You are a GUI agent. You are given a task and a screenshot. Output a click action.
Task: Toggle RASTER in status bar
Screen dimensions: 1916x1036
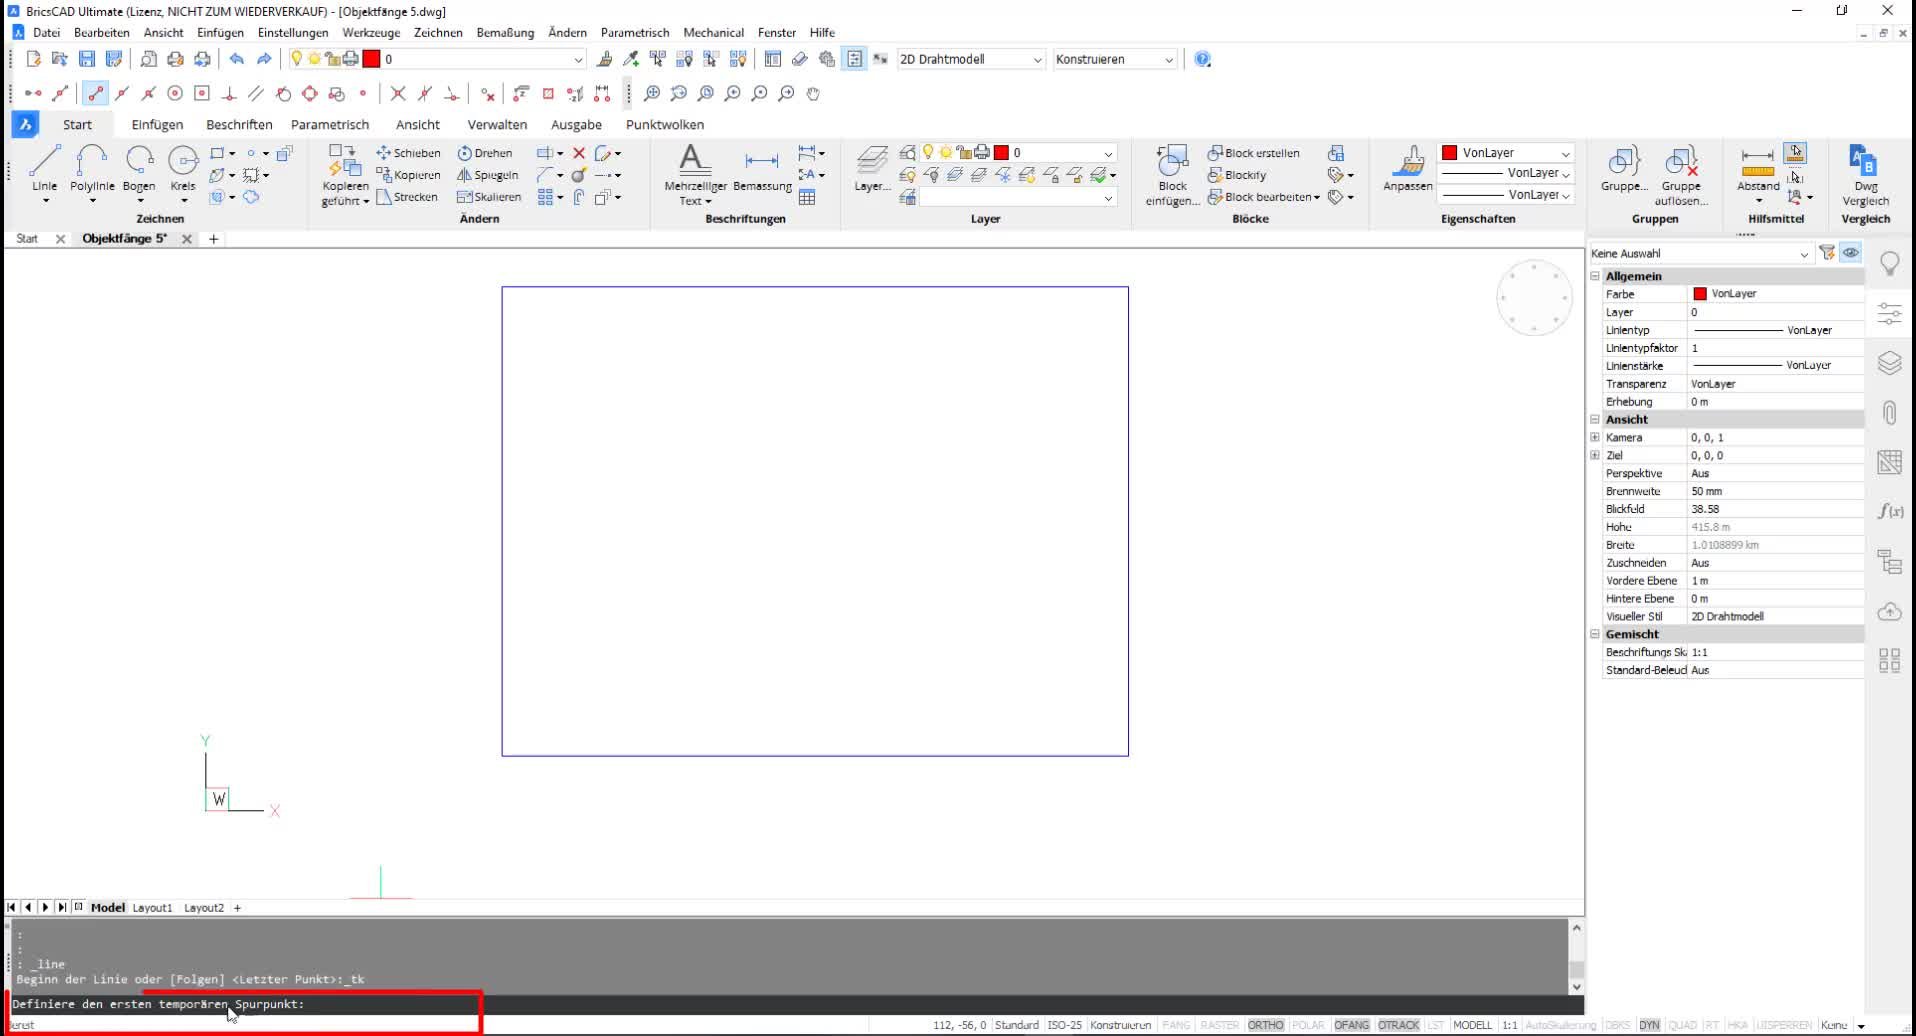click(1219, 1025)
